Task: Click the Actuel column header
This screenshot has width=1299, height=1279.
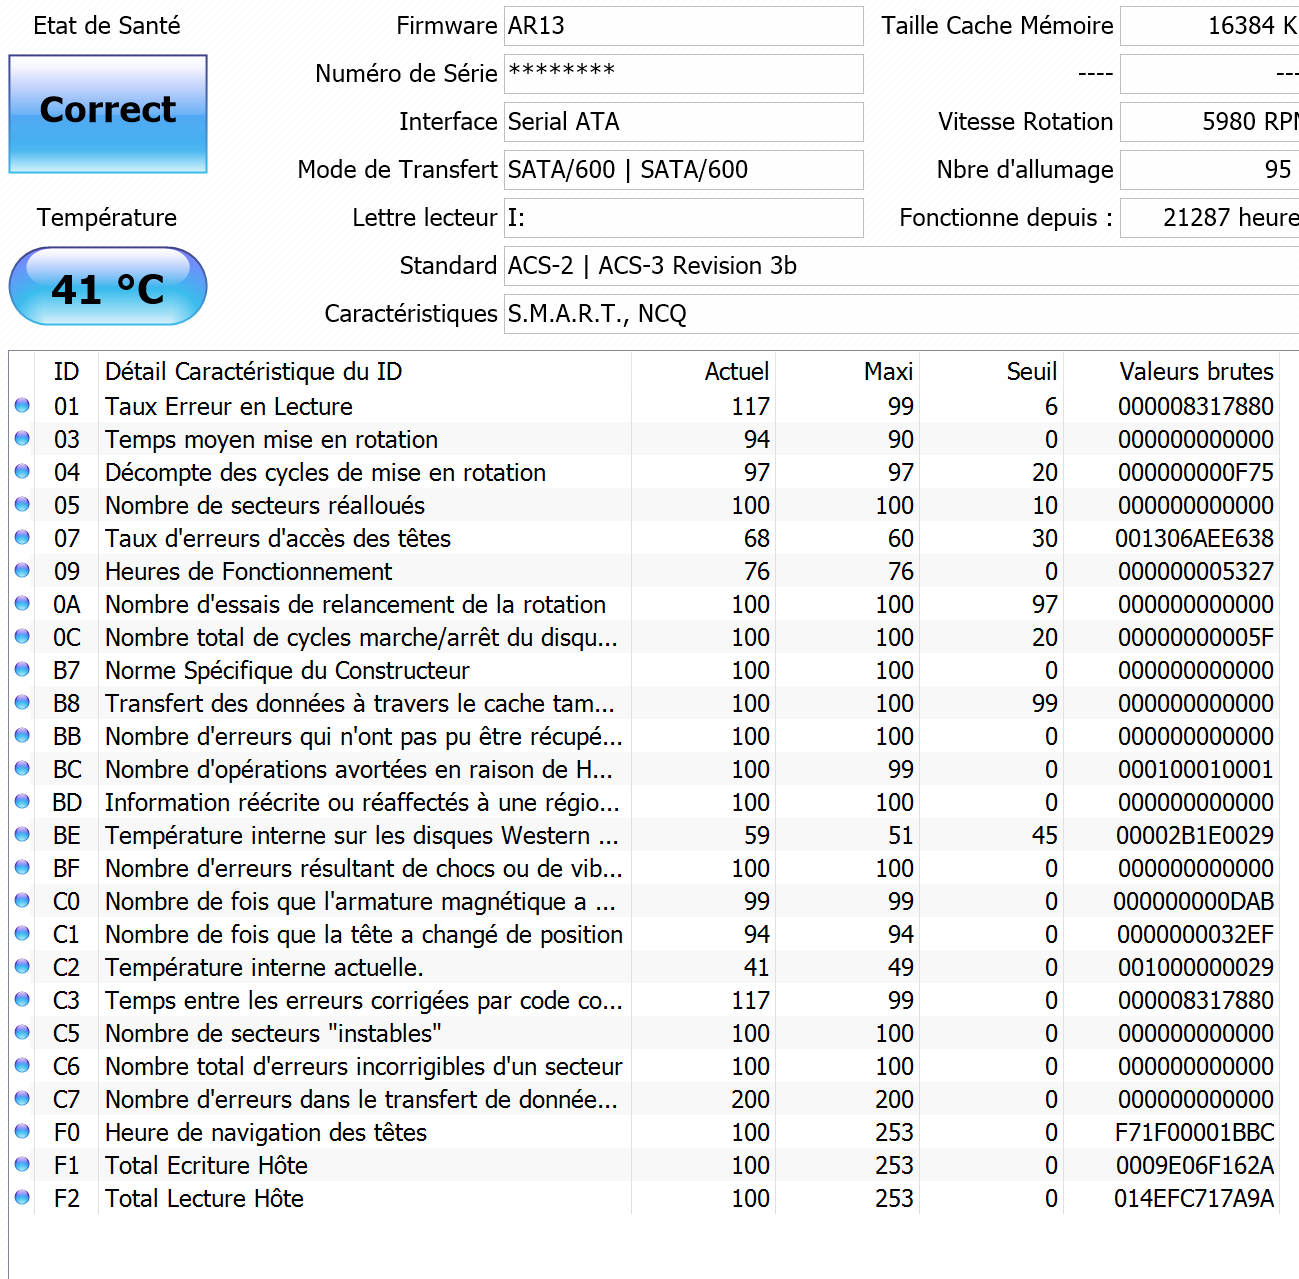Action: 704,372
